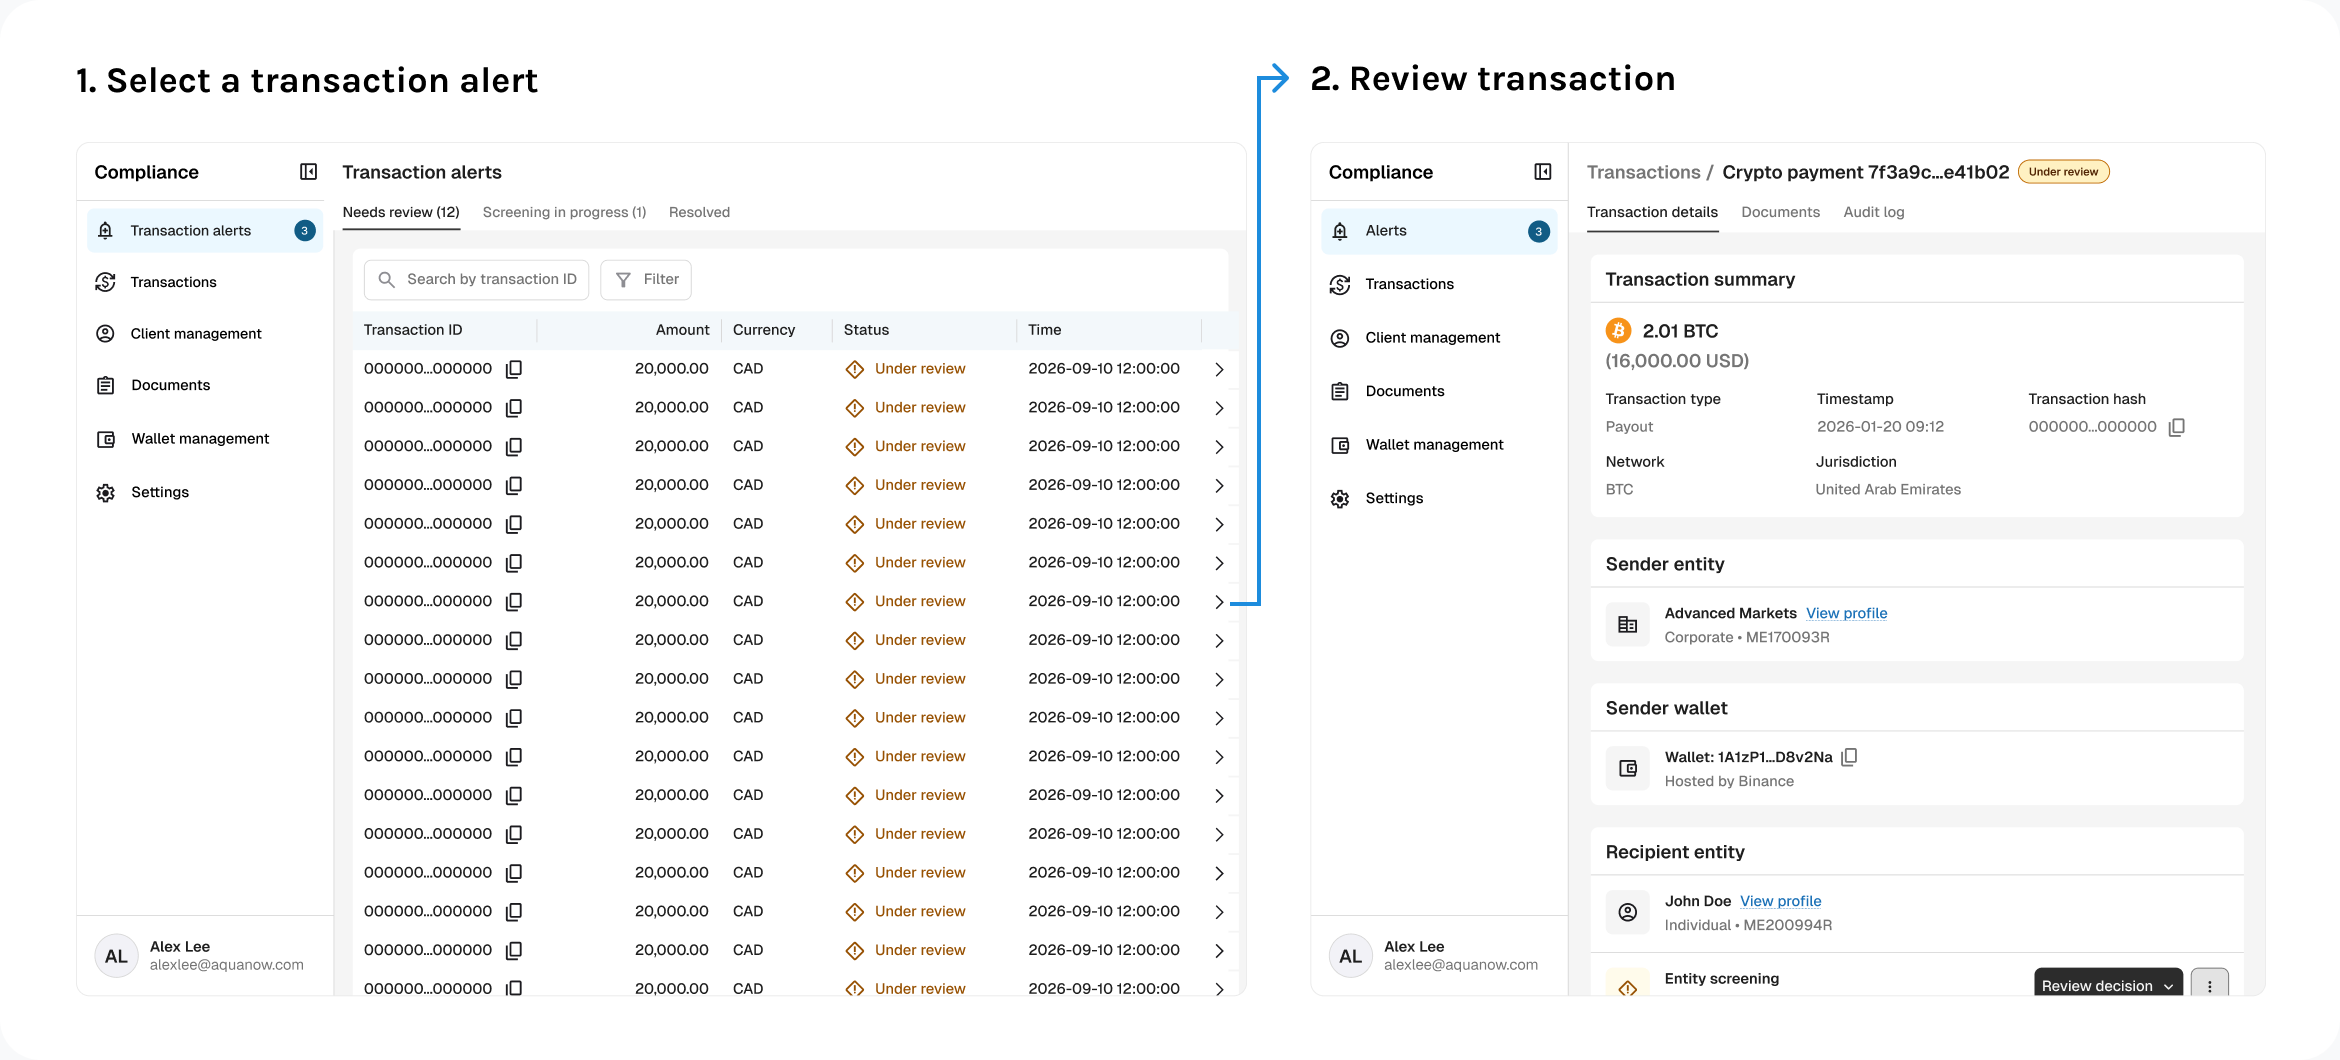Click the Under review badge beside Crypto payment
2340x1060 pixels.
tap(2063, 172)
